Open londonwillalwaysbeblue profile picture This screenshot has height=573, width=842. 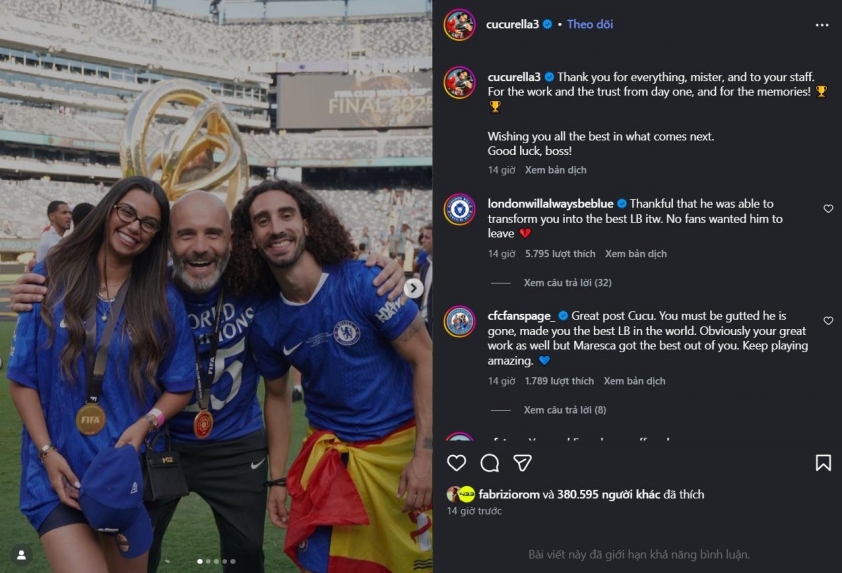tap(460, 210)
